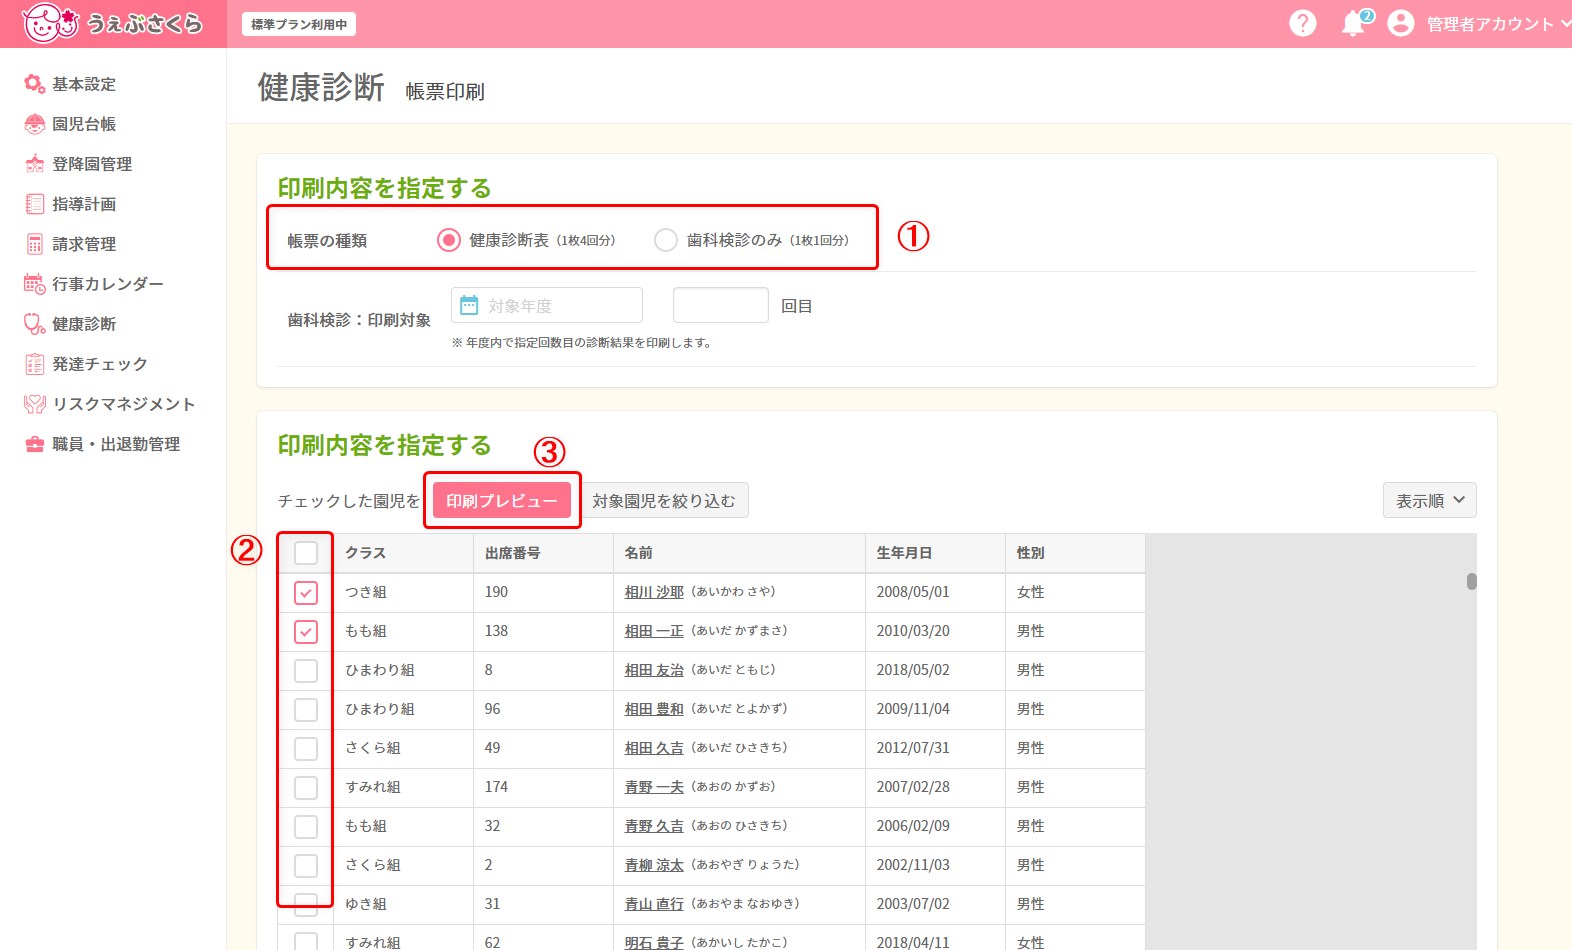Viewport: 1572px width, 950px height.
Task: Open the 対象年度 year picker field
Action: click(547, 305)
